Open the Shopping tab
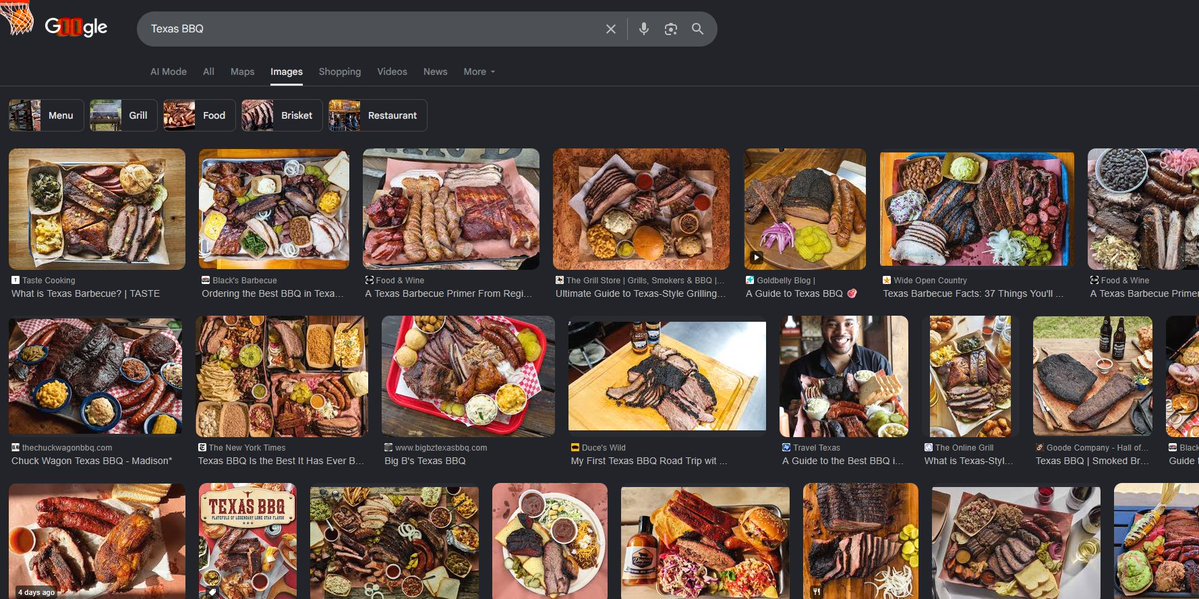Viewport: 1199px width, 599px height. click(x=340, y=72)
